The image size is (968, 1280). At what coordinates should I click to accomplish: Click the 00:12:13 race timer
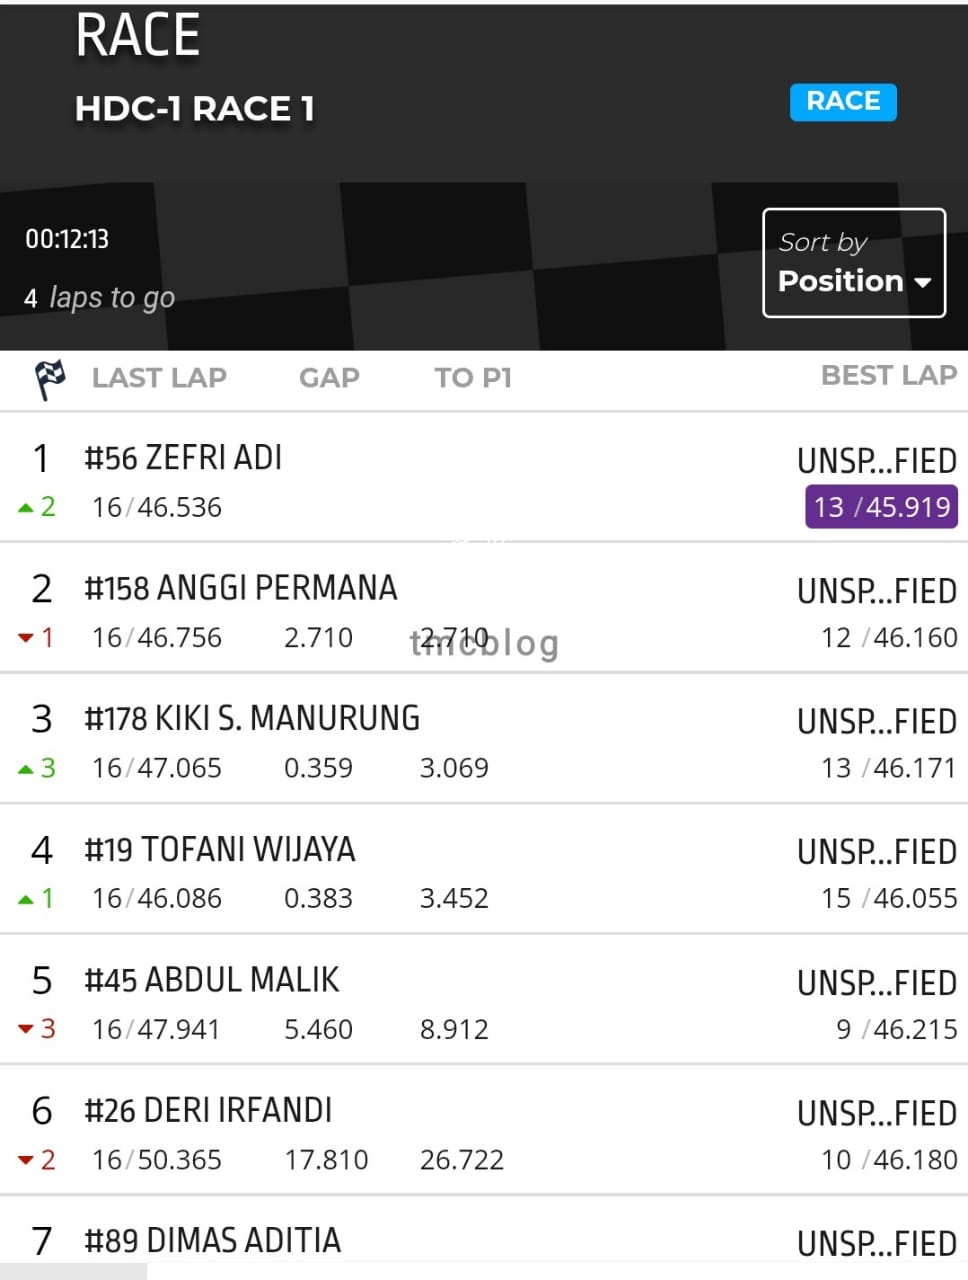pos(67,239)
